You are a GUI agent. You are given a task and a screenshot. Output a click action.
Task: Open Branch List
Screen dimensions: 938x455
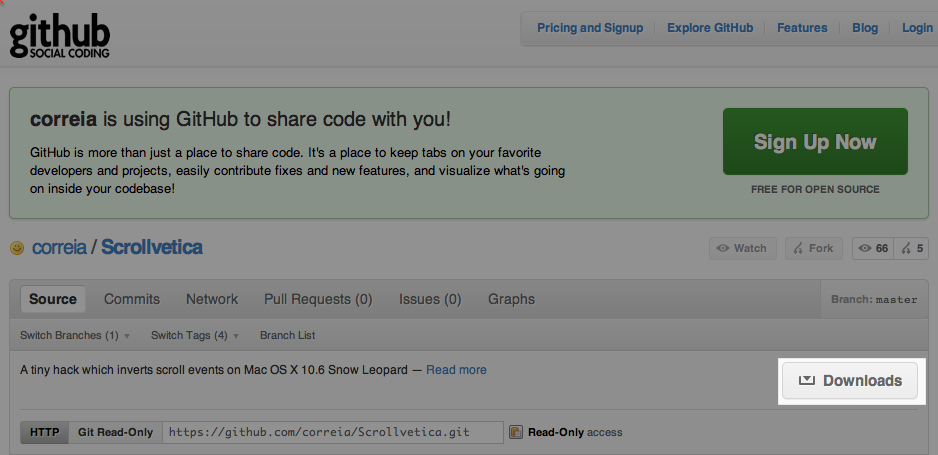pos(288,335)
